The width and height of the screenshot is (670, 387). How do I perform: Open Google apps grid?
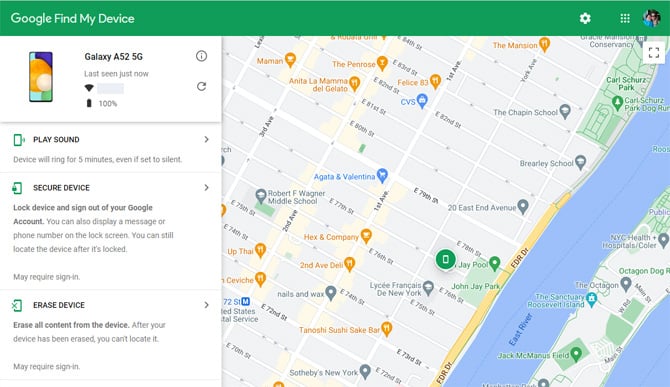625,18
